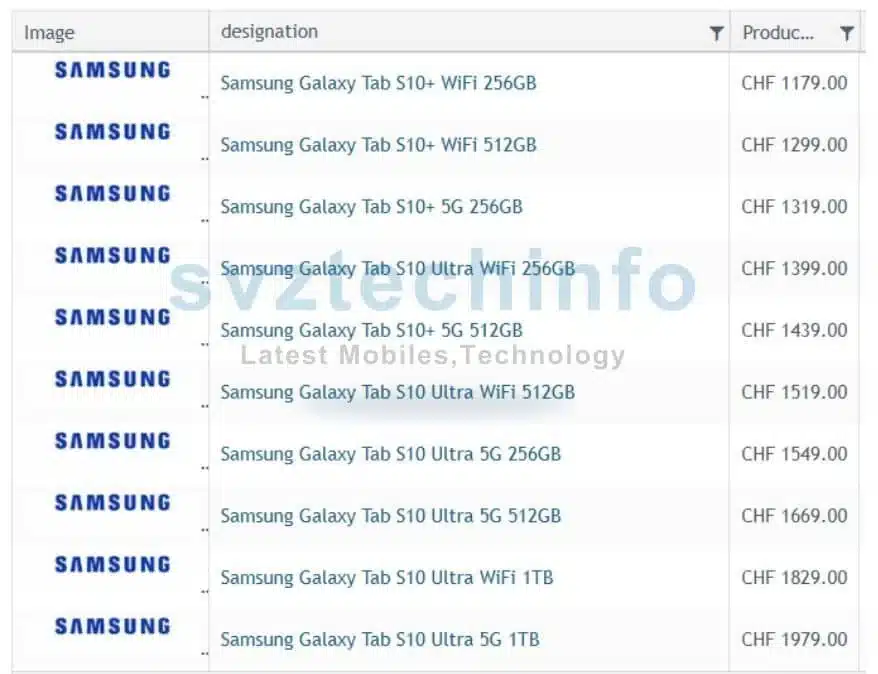This screenshot has width=878, height=674.
Task: Open Samsung Galaxy Tab S10 Ultra 5G 256GB
Action: pos(391,454)
